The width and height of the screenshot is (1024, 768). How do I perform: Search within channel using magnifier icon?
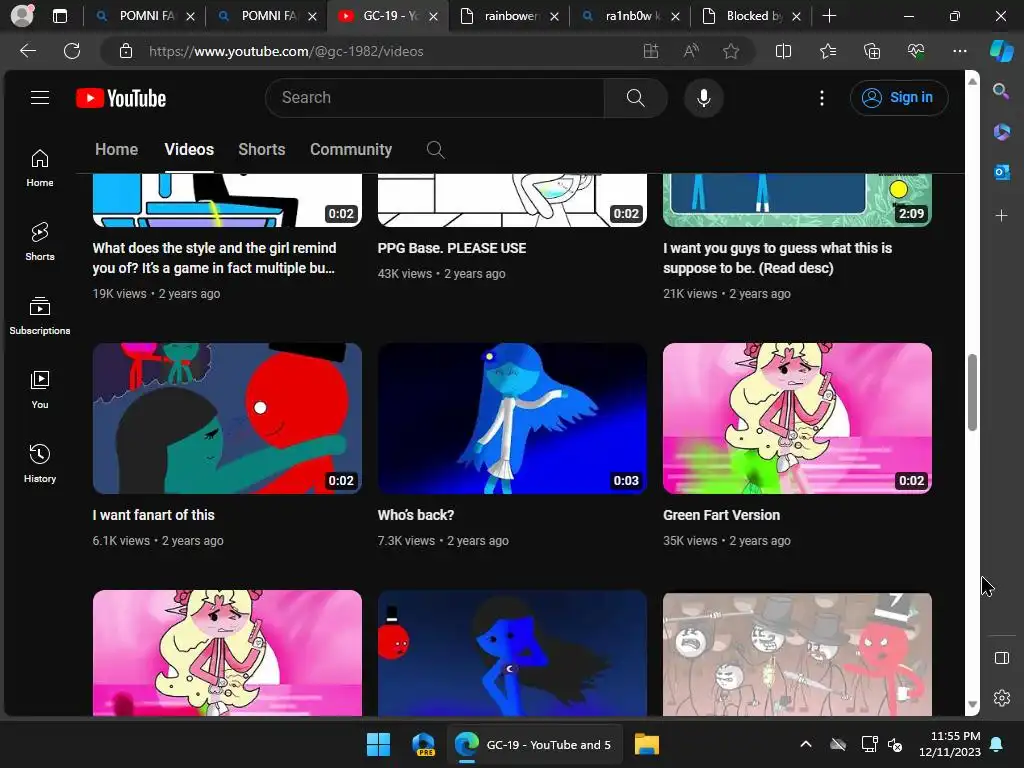(435, 150)
